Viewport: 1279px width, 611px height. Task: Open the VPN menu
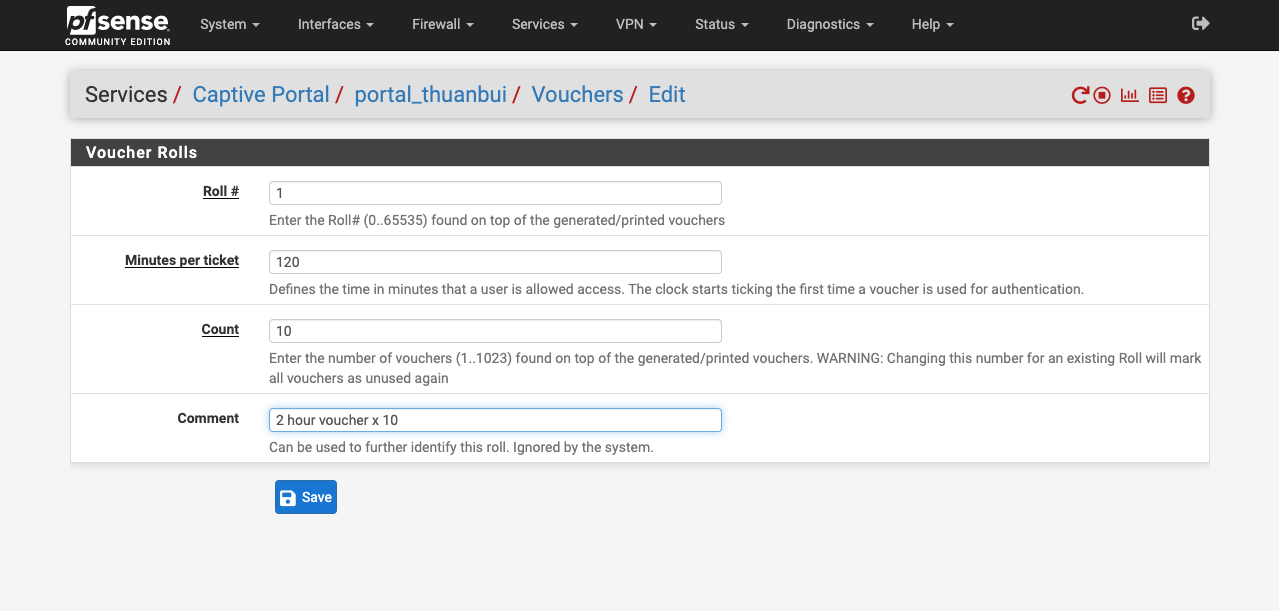(636, 24)
